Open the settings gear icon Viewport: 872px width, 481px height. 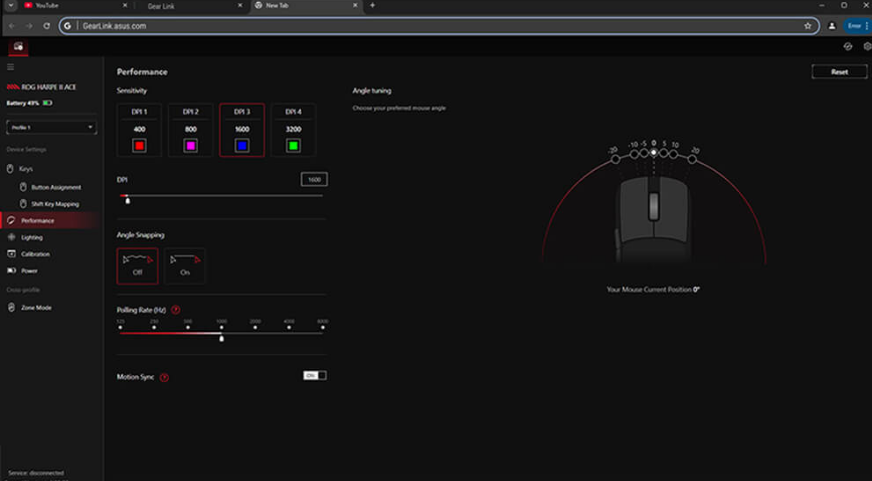(866, 47)
